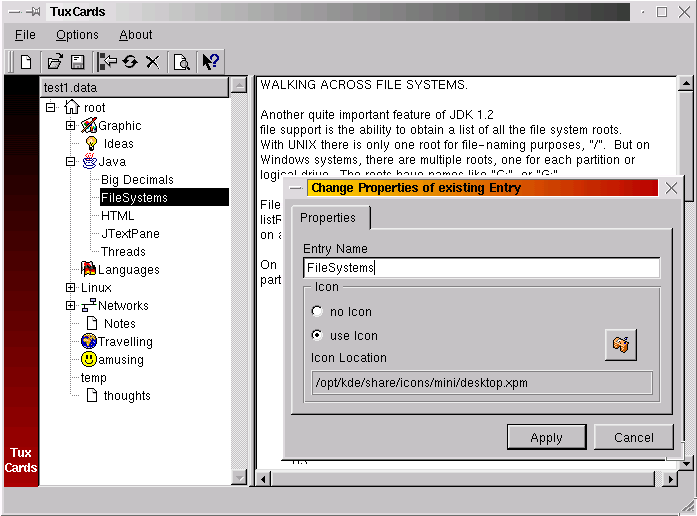Viewport: 697px width, 516px height.
Task: Expand the Graphic tree node
Action: 70,126
